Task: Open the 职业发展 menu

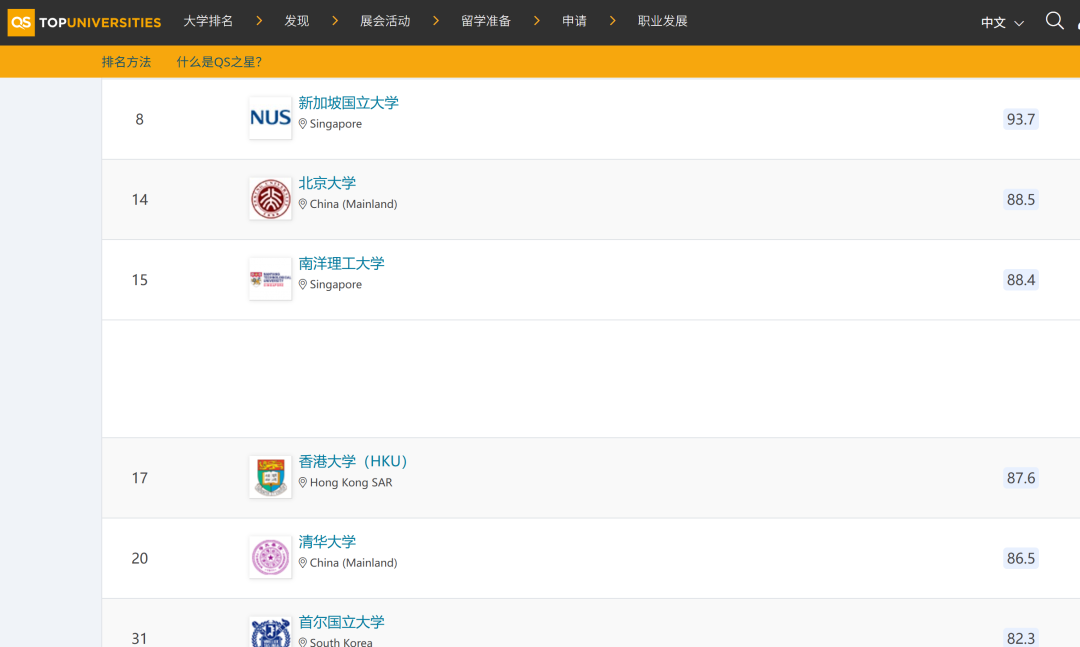Action: [663, 21]
